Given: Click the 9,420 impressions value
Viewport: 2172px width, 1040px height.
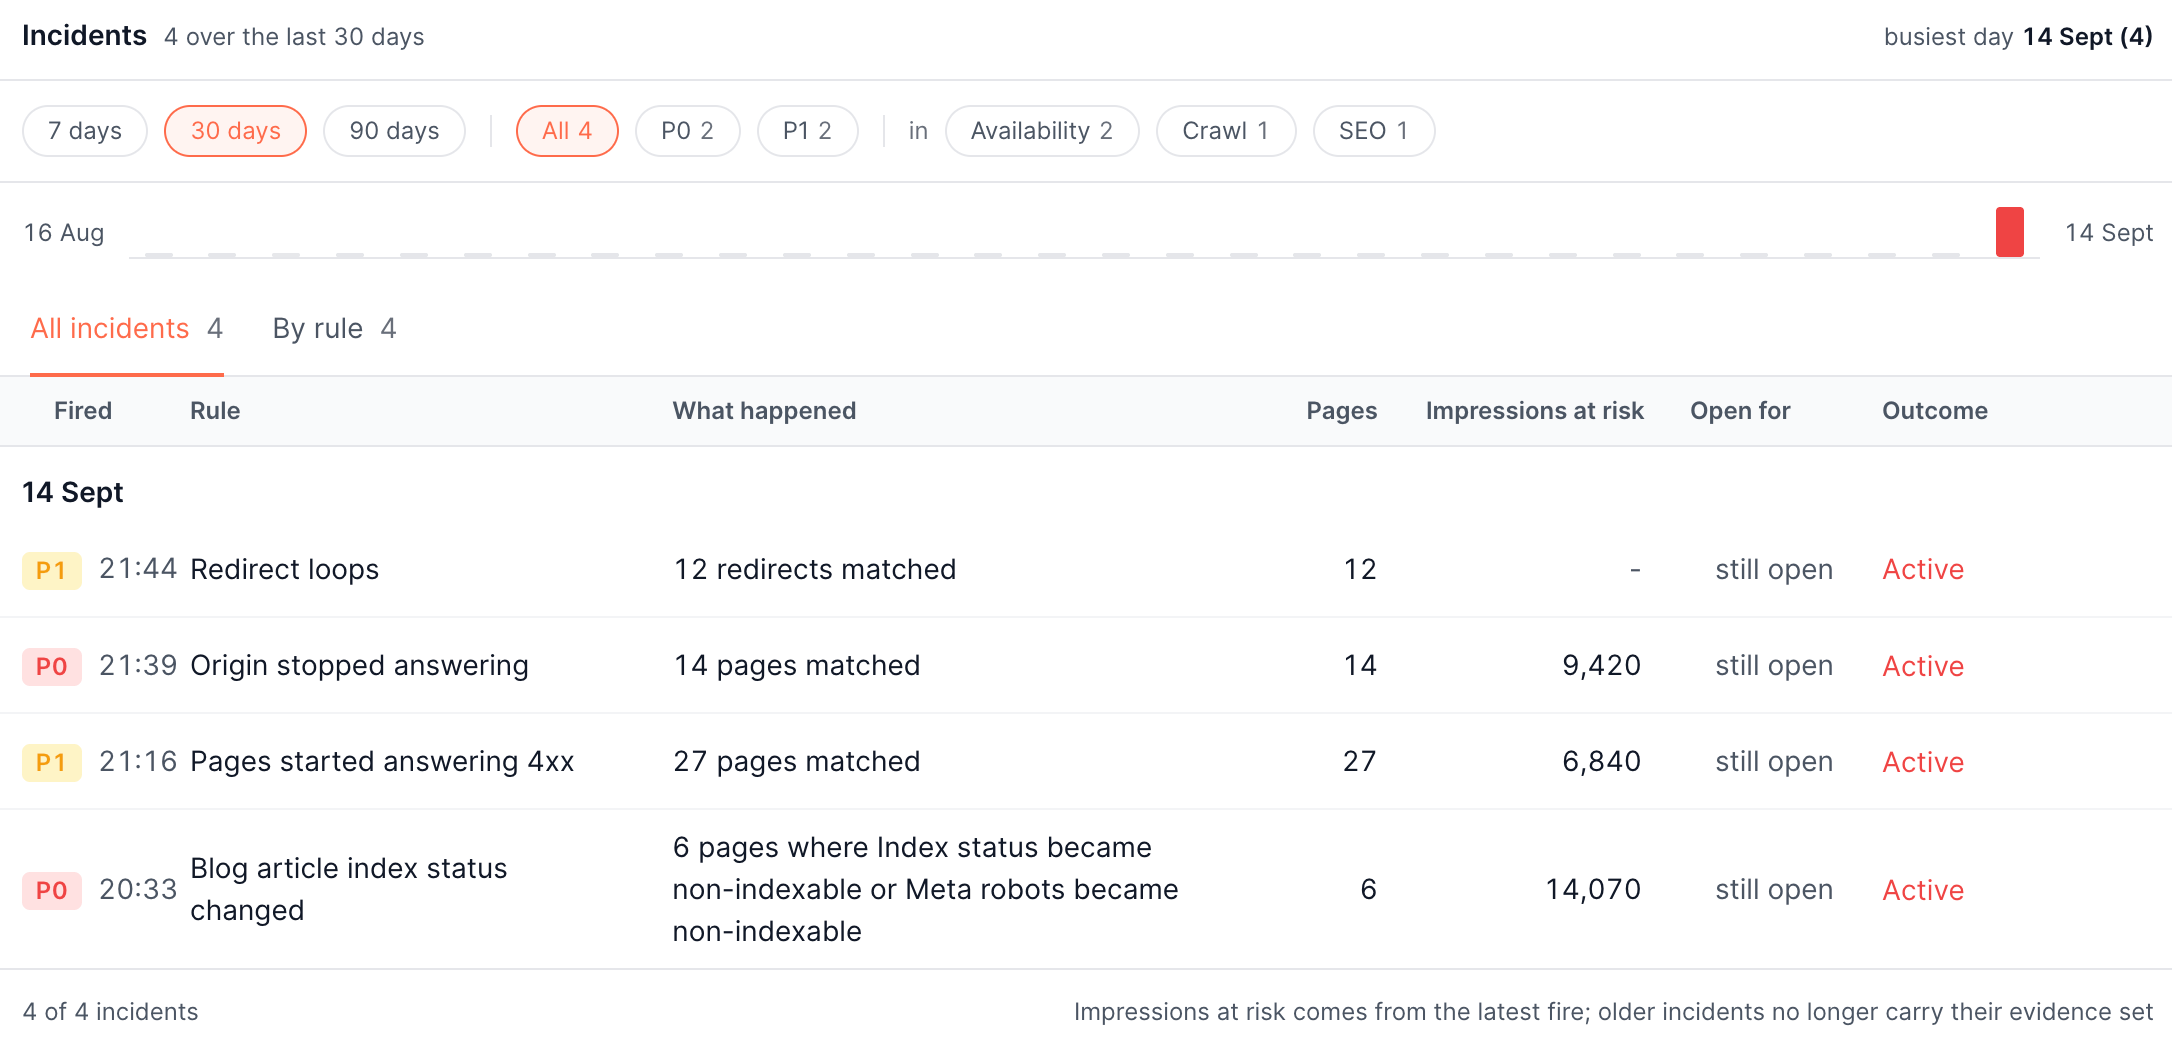Looking at the screenshot, I should (x=1601, y=665).
